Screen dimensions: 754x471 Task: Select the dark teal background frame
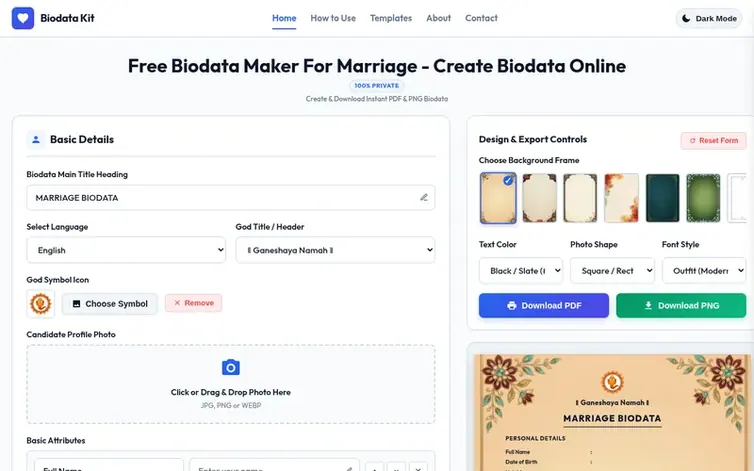coord(663,198)
